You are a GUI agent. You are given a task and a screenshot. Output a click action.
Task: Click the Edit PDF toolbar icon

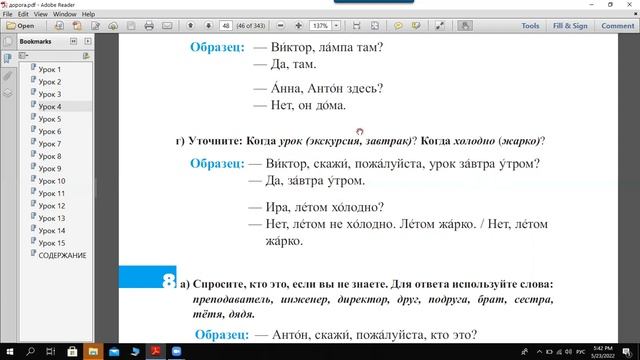[x=95, y=26]
